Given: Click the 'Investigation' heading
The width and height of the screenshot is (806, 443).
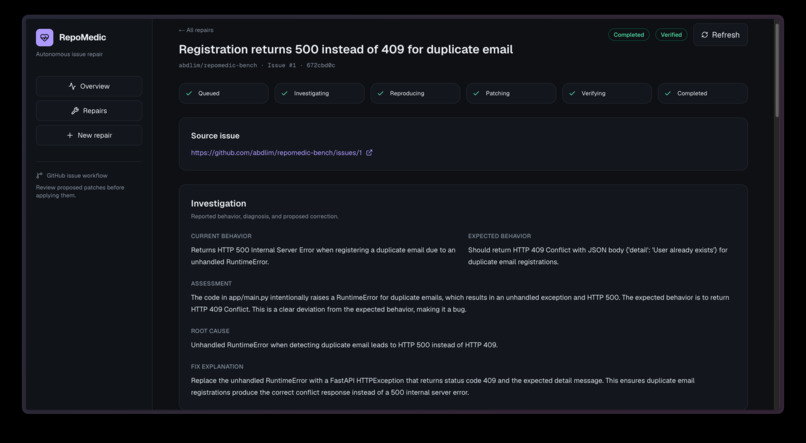Looking at the screenshot, I should tap(218, 204).
